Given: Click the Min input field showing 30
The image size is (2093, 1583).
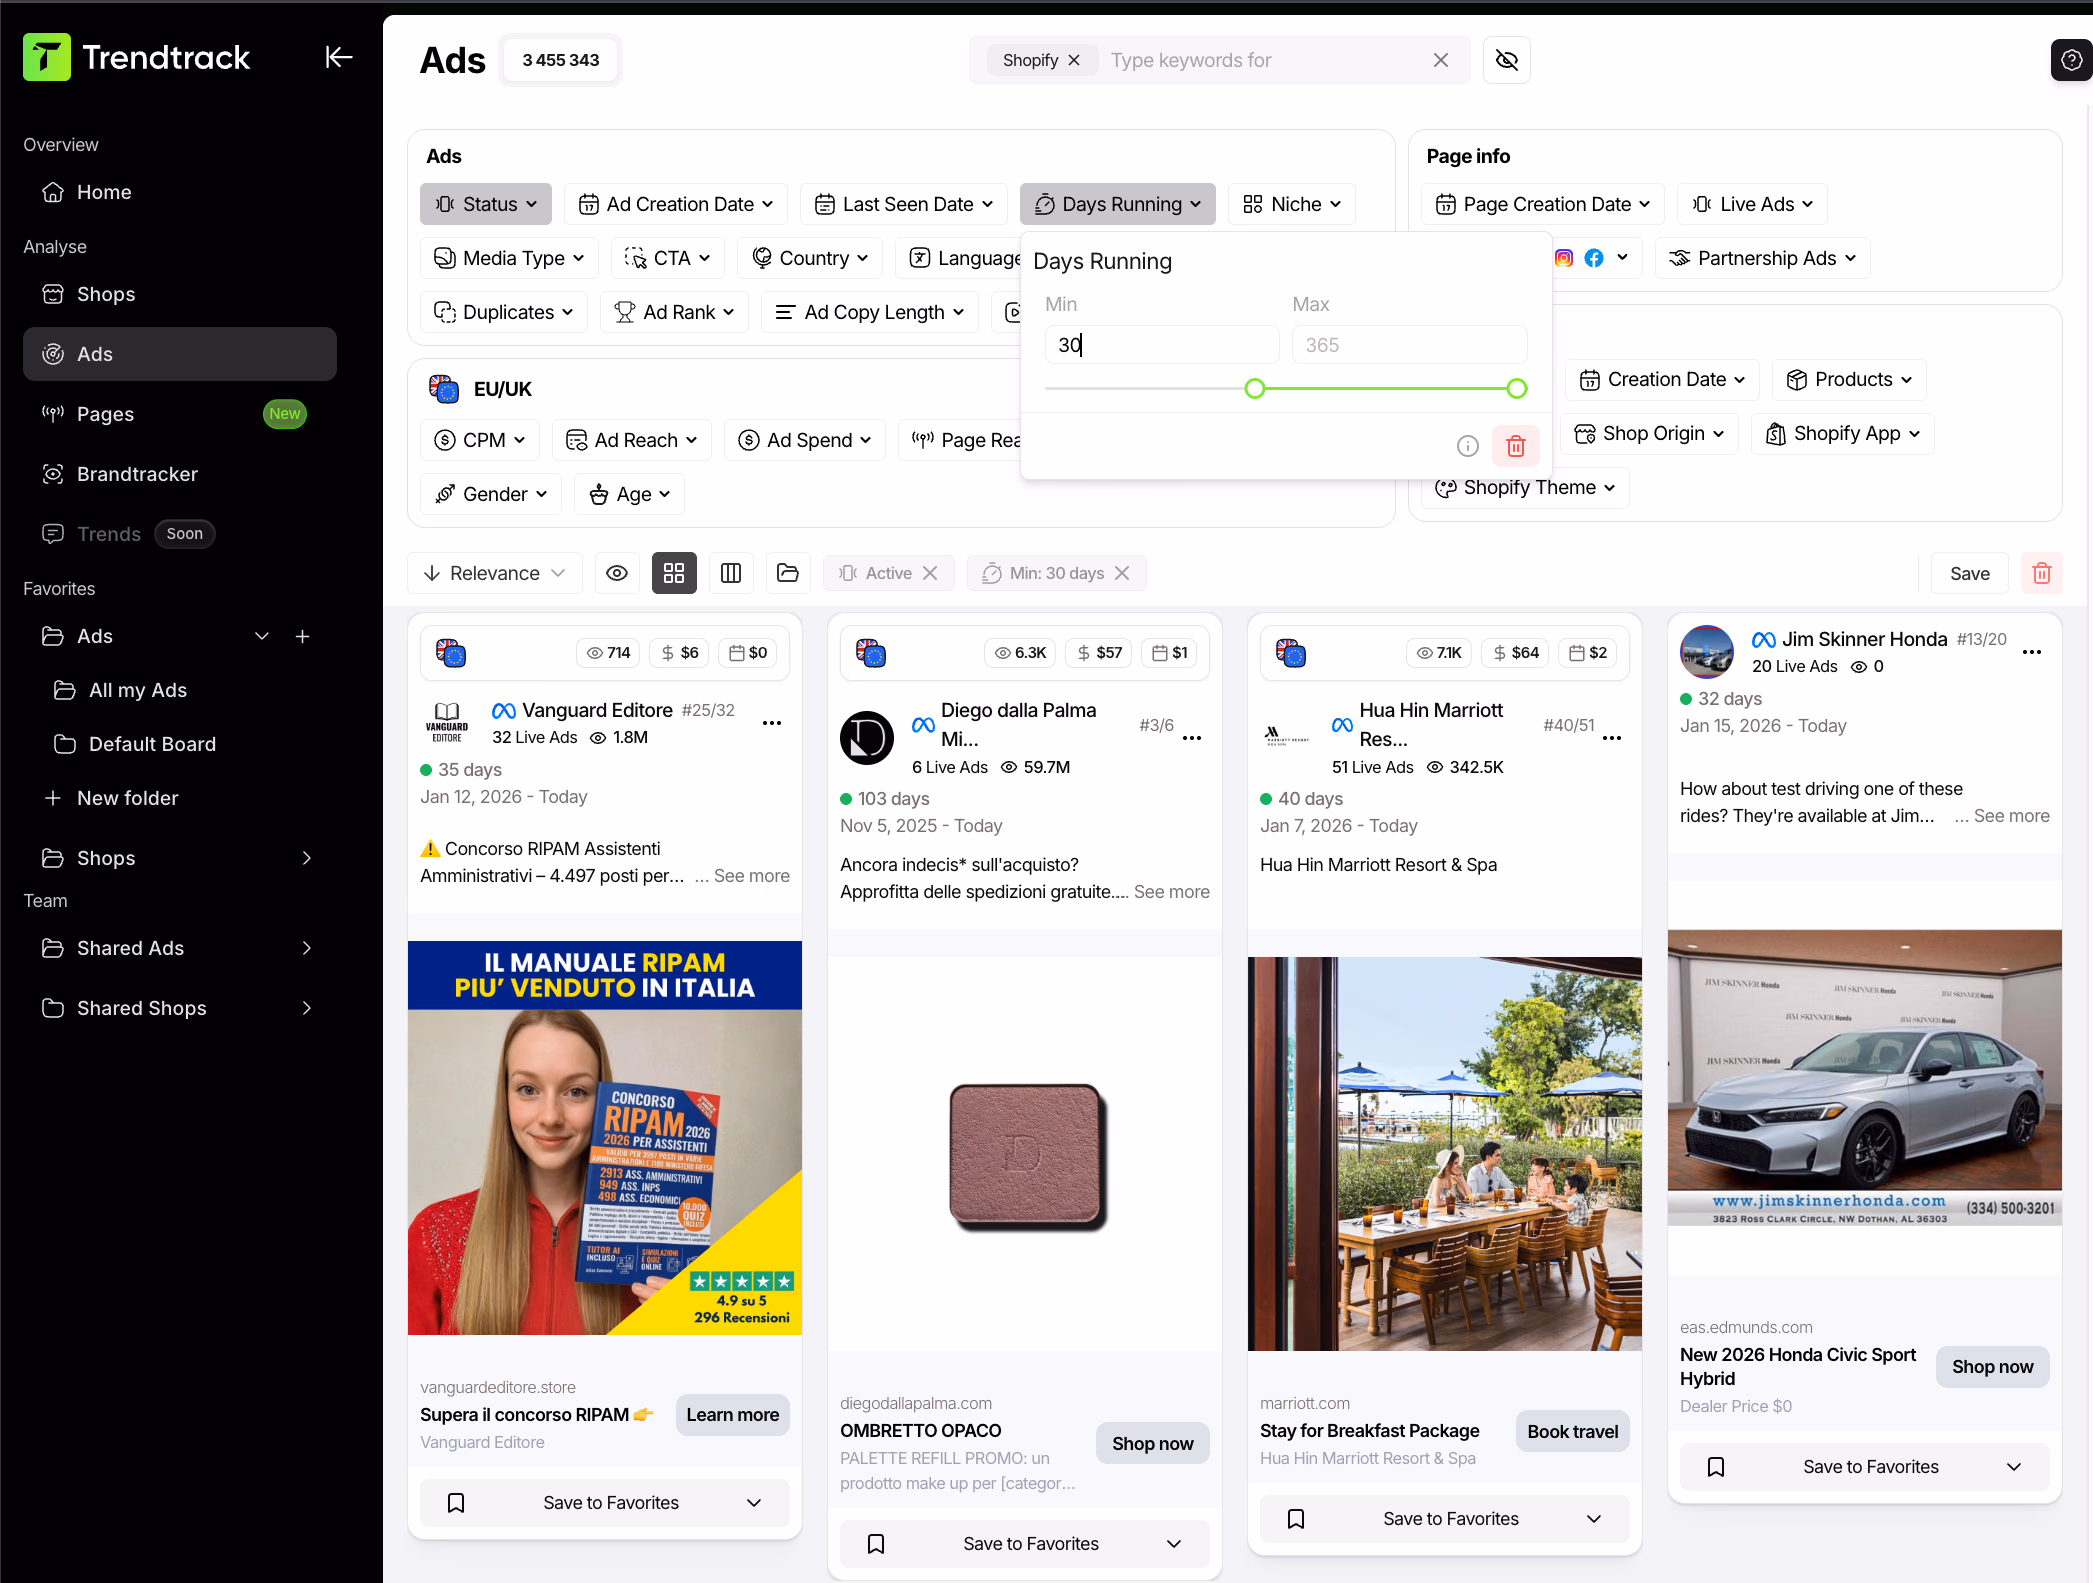Looking at the screenshot, I should [x=1161, y=344].
